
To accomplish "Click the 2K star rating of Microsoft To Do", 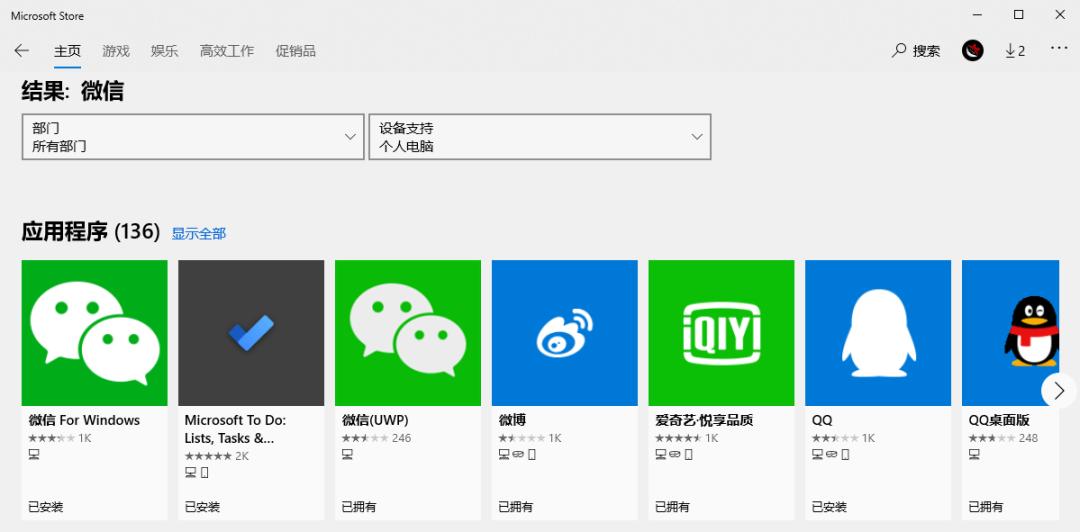I will pos(217,456).
